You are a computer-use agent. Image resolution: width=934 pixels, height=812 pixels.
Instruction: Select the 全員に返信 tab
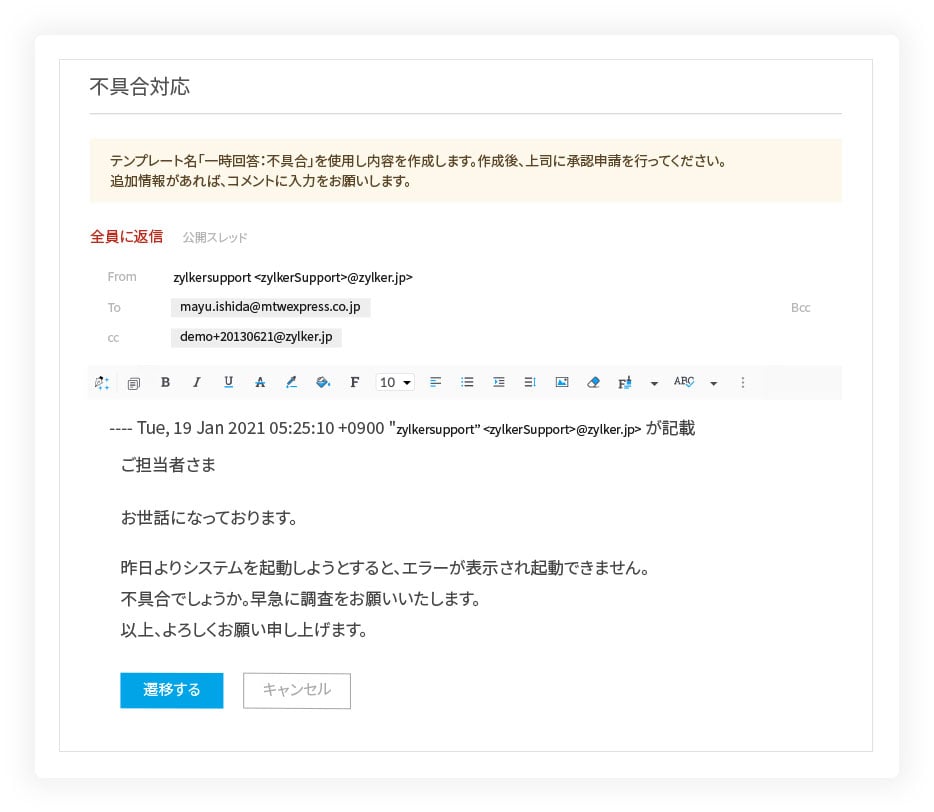pos(127,237)
